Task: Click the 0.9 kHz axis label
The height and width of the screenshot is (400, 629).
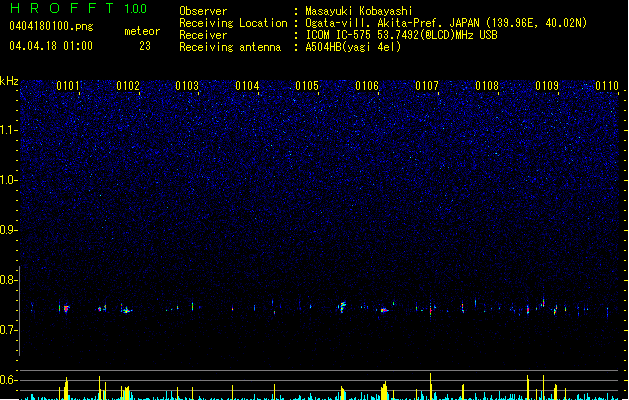Action: pyautogui.click(x=8, y=230)
